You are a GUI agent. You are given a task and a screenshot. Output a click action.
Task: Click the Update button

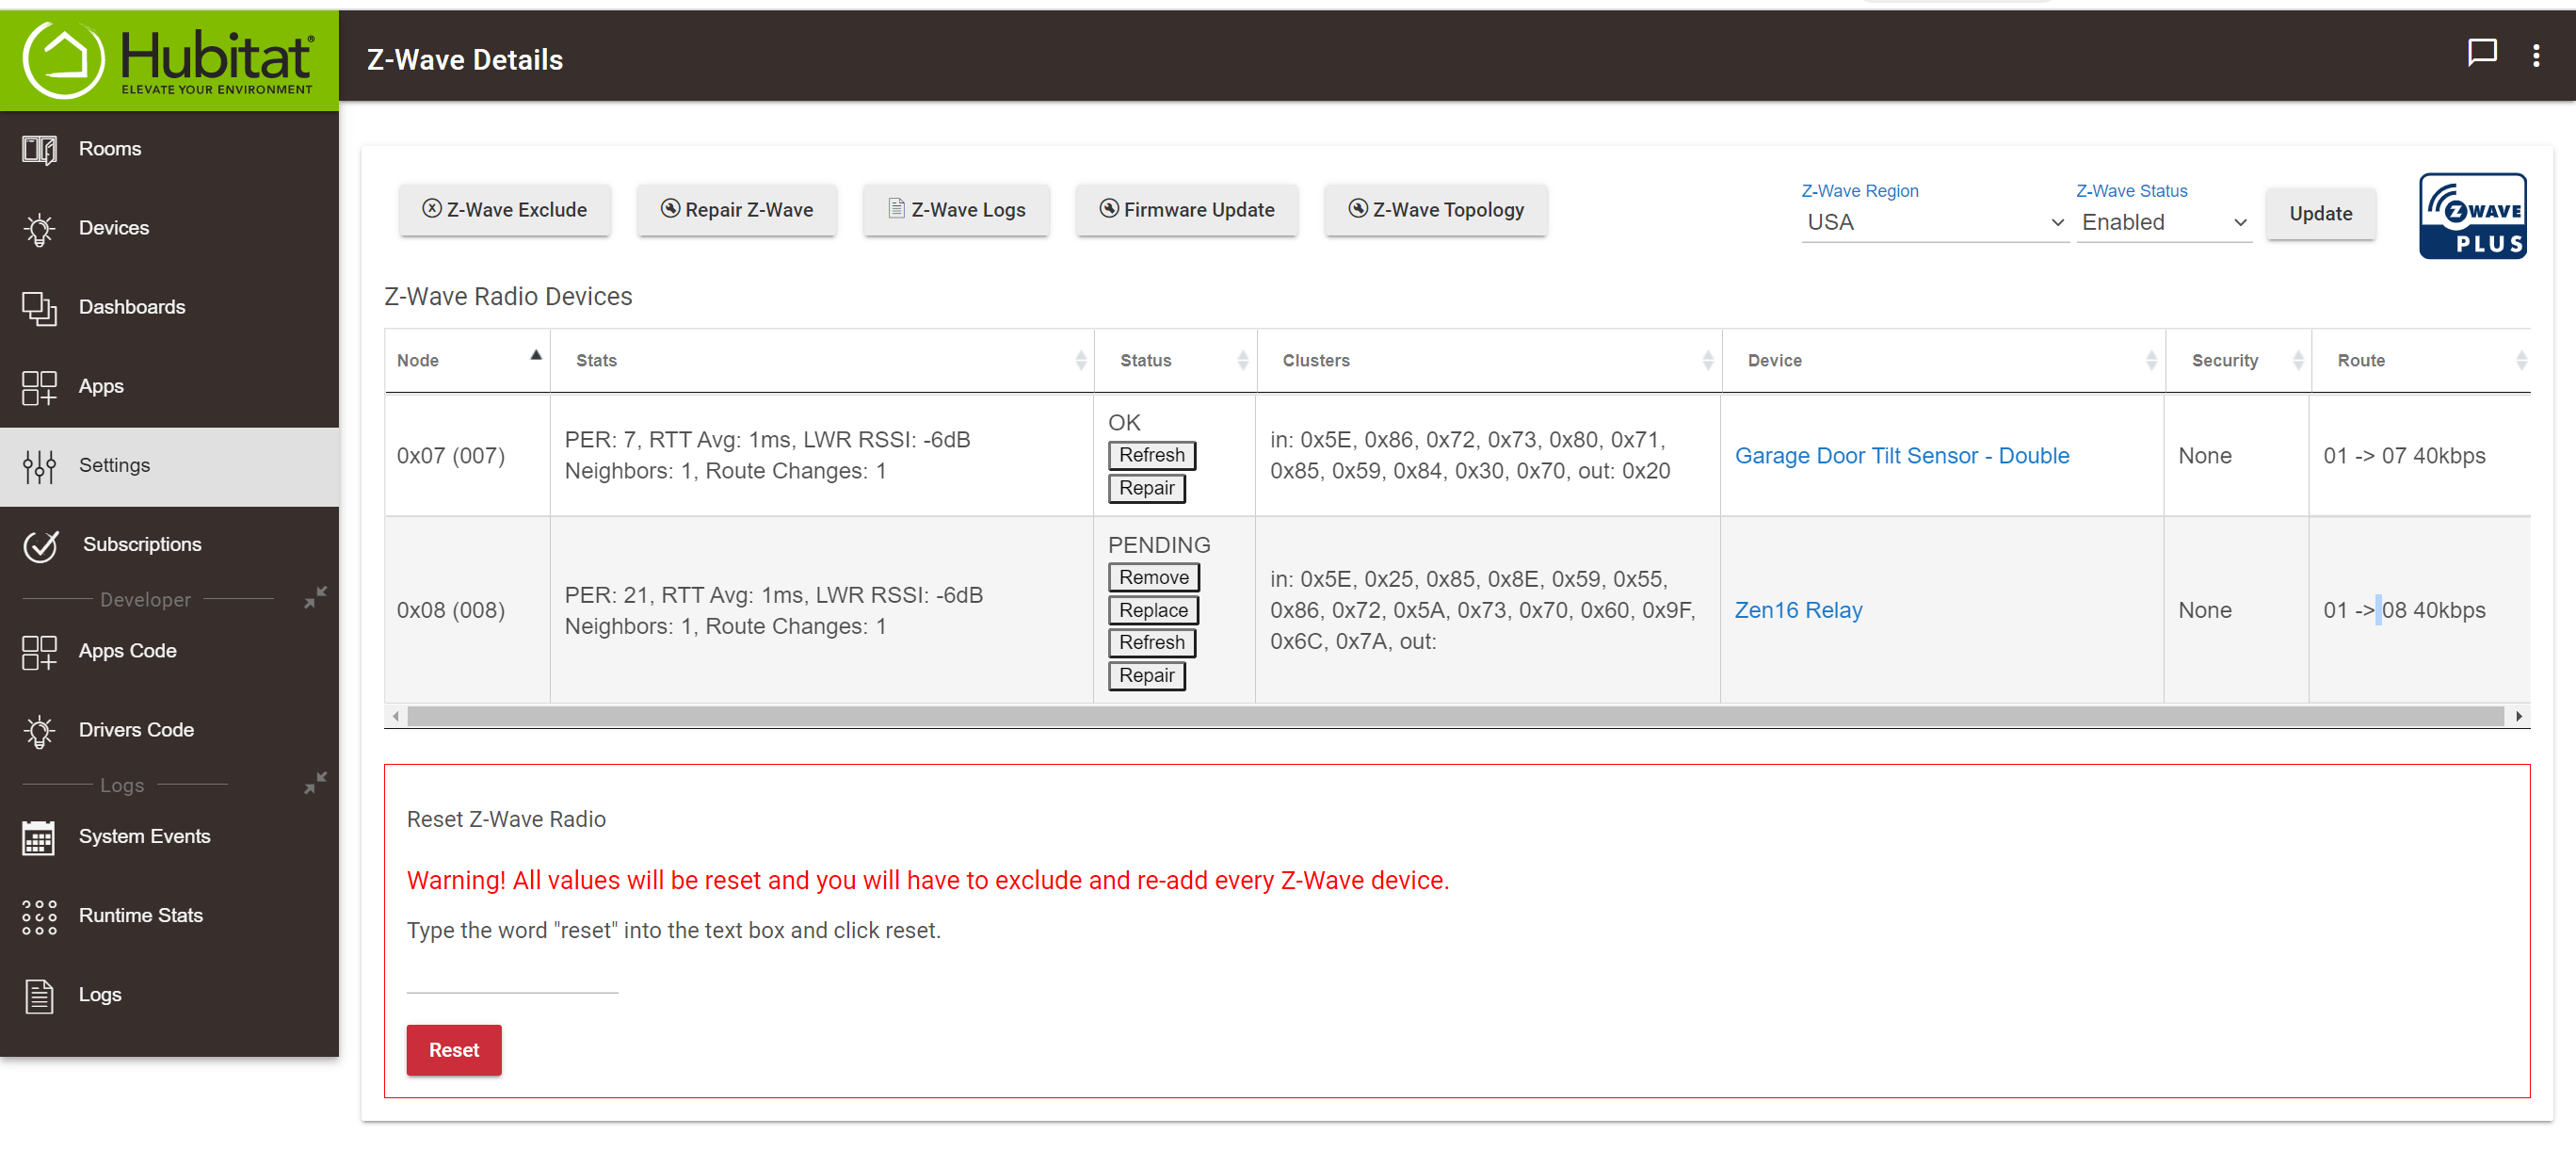click(x=2320, y=213)
